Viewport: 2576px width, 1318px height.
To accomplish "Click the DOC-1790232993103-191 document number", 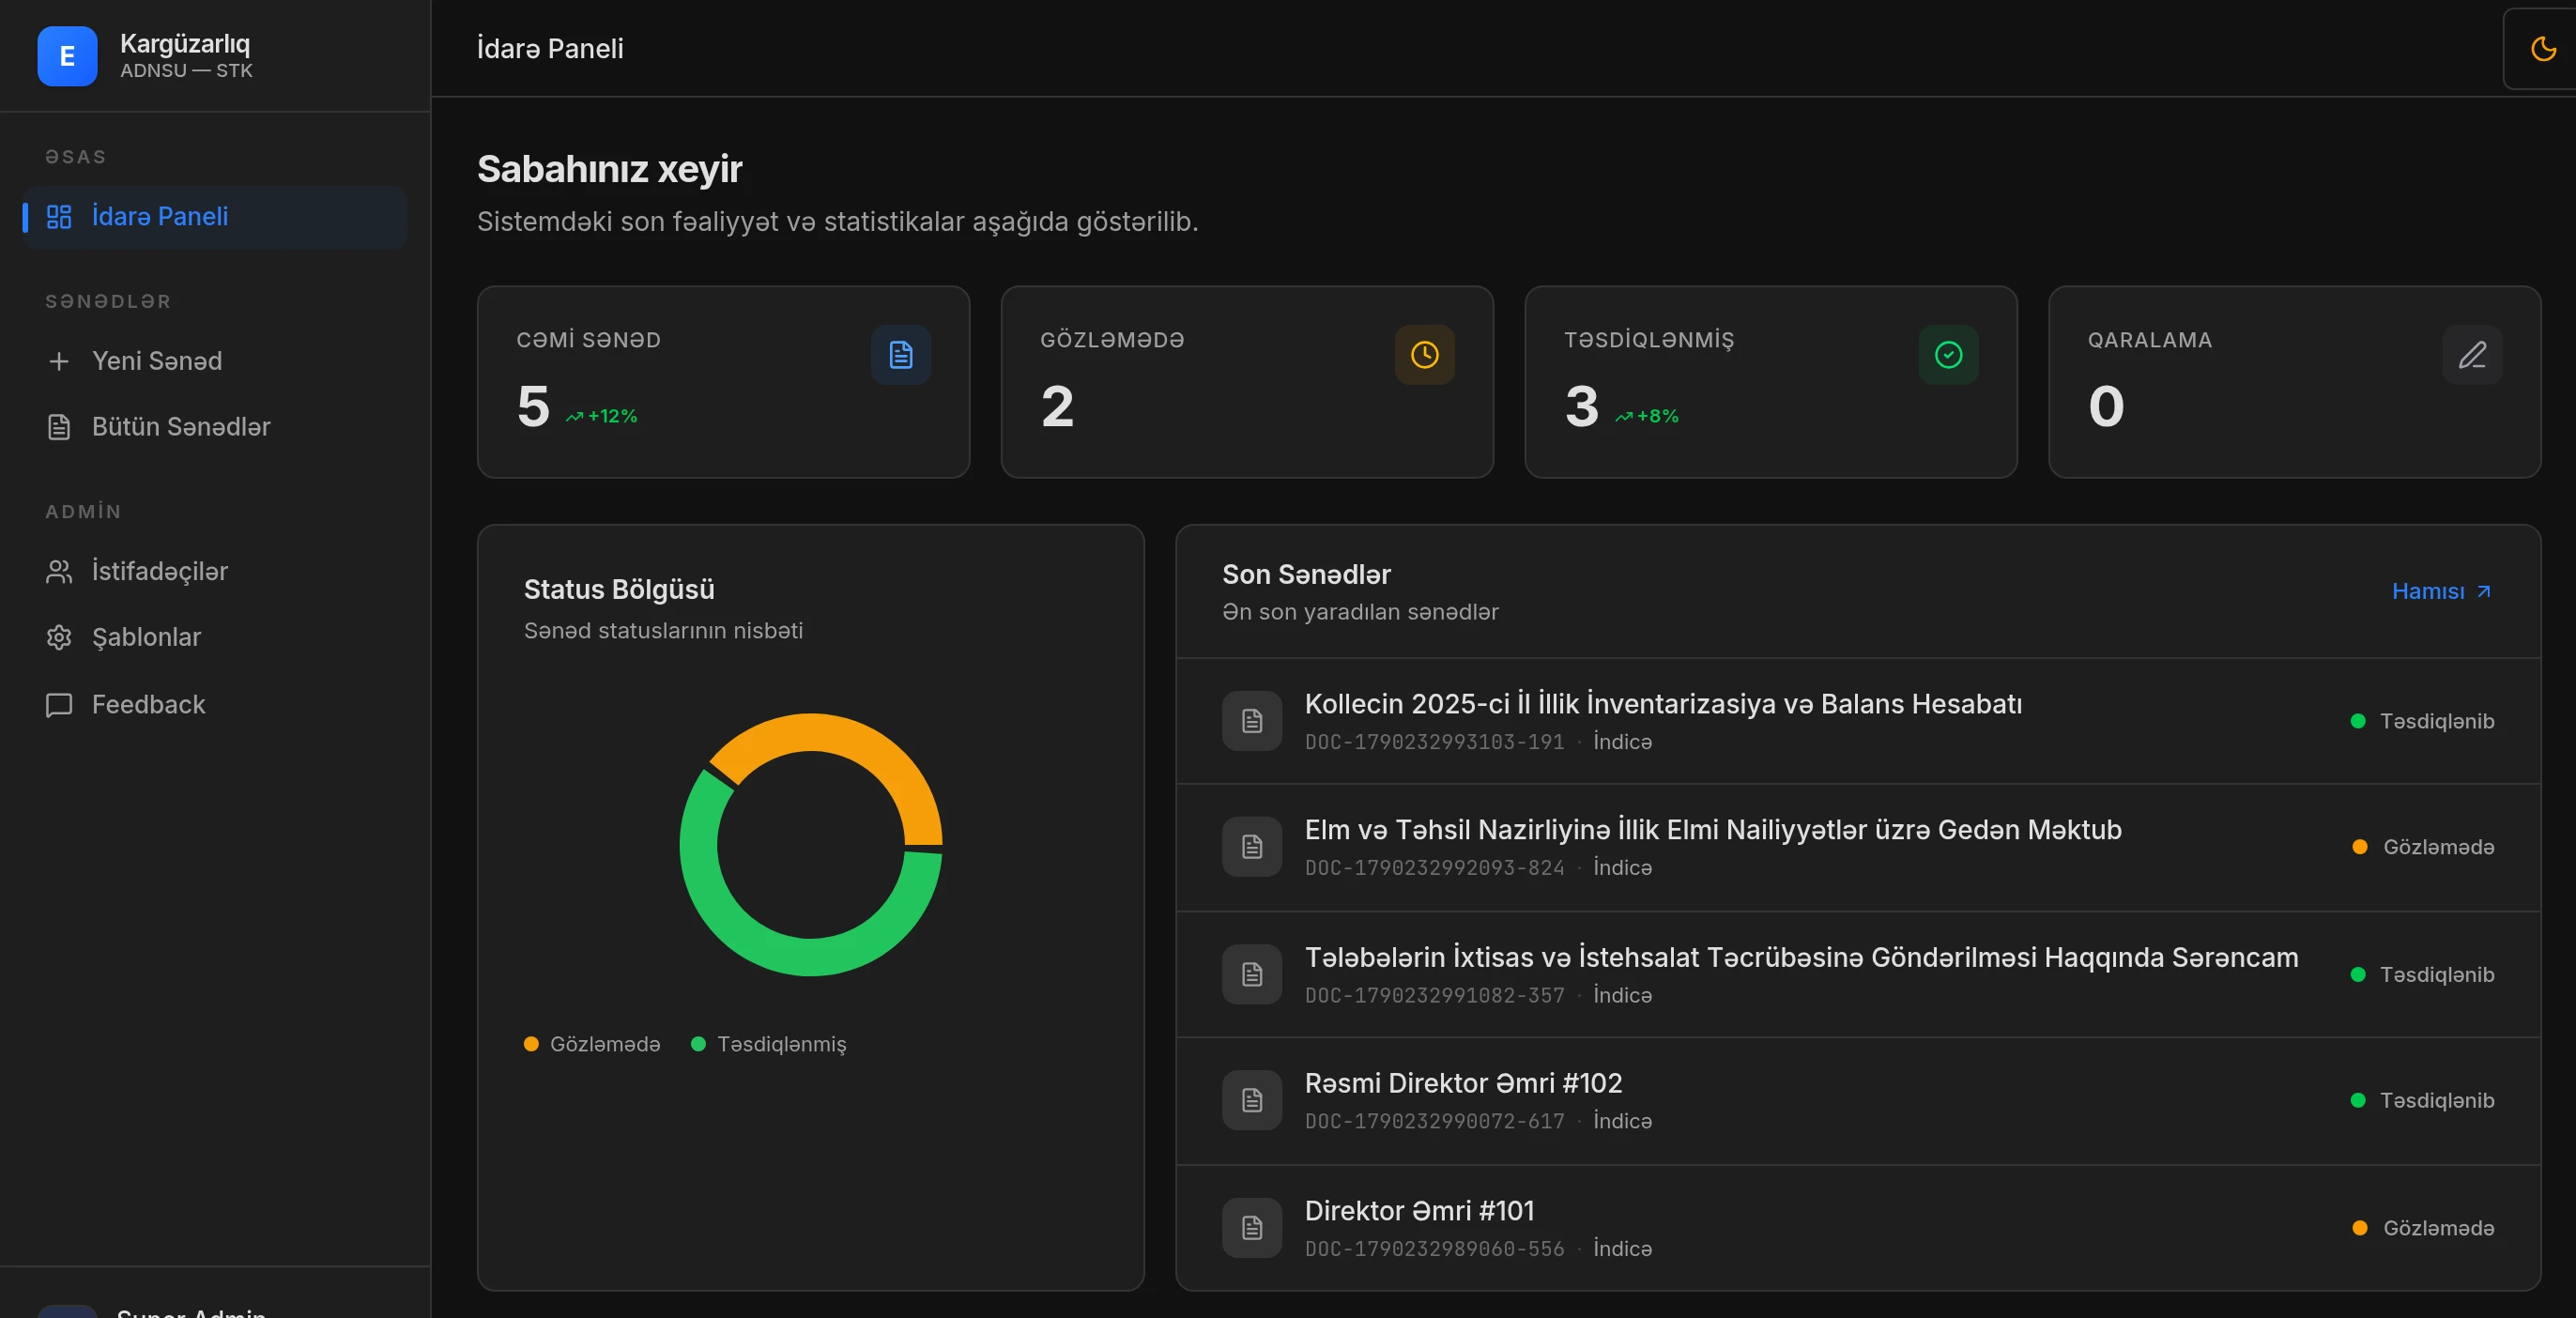I will point(1434,742).
